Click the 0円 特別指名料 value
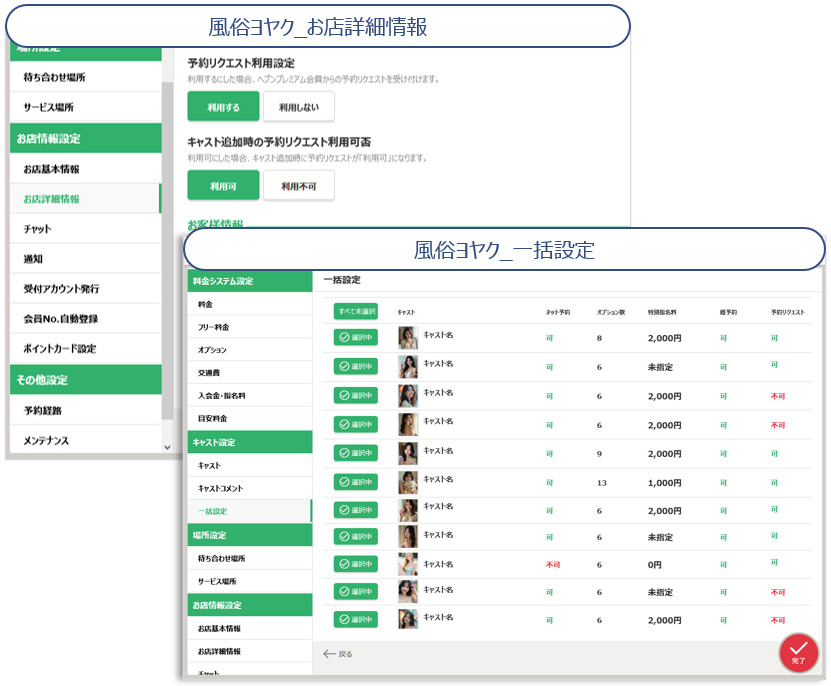831x686 pixels. 655,565
